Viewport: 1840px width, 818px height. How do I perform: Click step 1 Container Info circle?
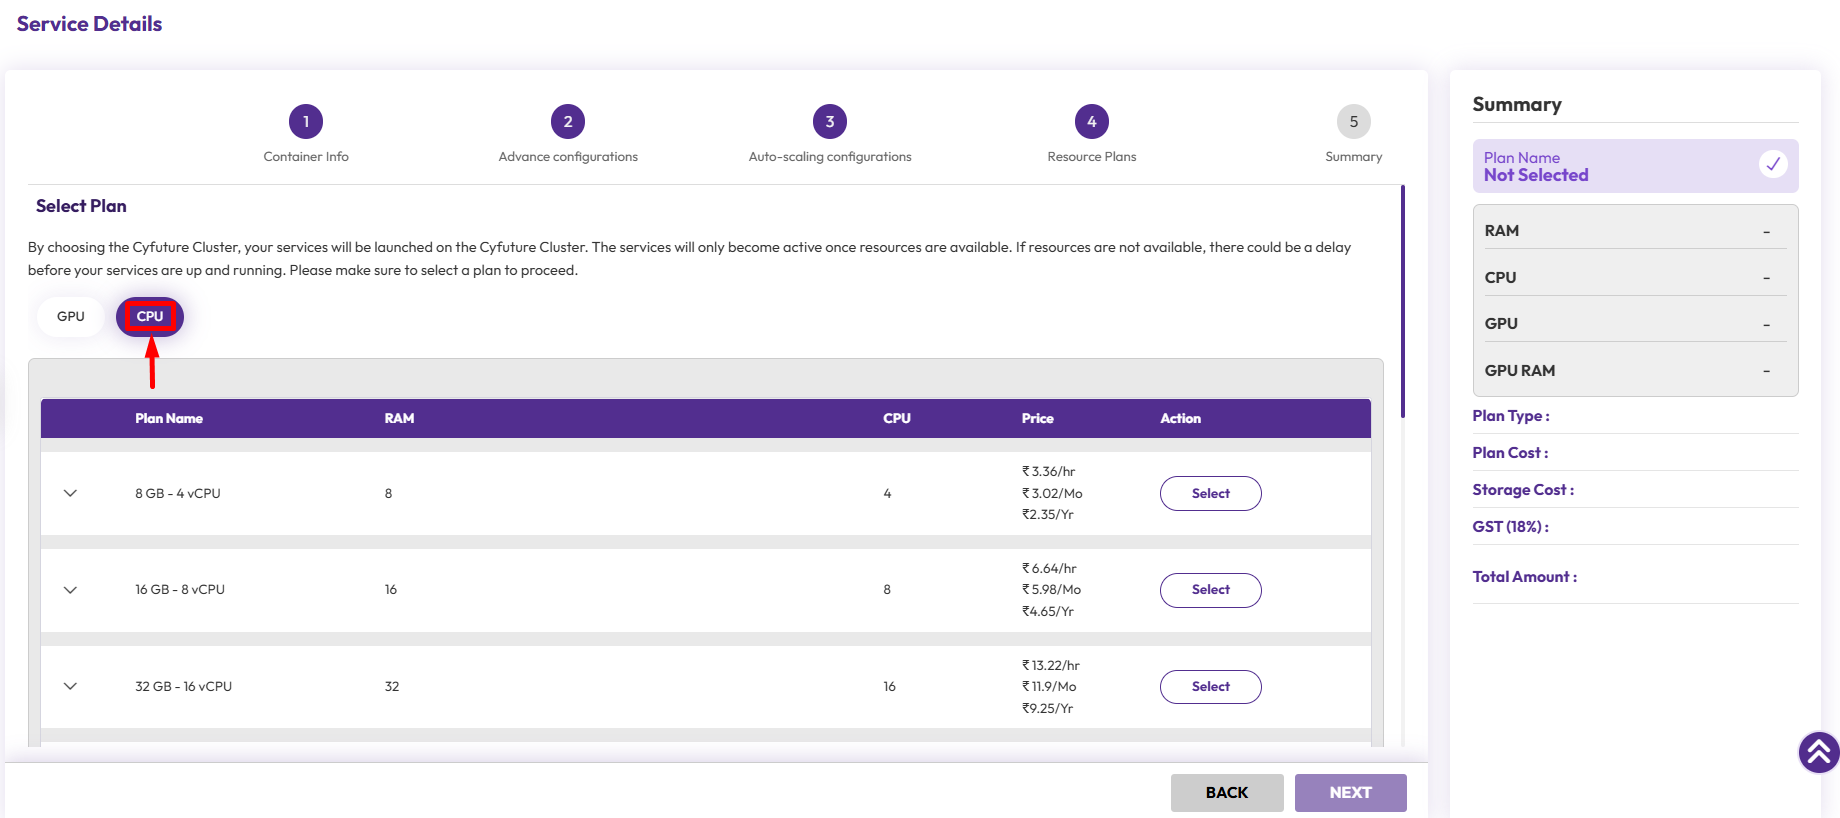point(306,122)
